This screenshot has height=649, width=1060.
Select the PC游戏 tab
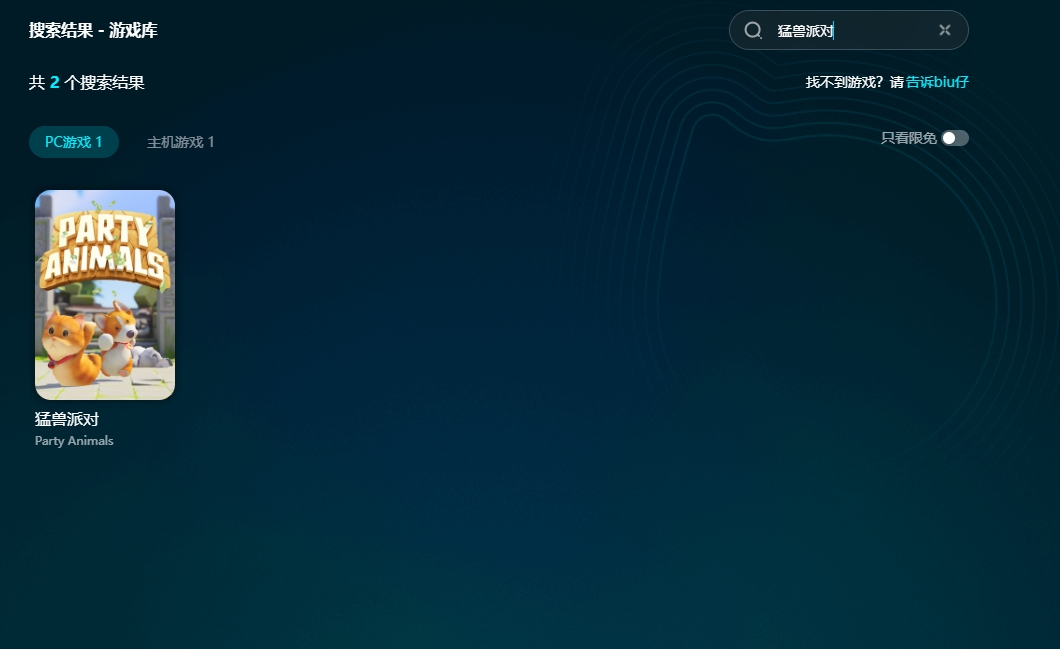point(73,142)
